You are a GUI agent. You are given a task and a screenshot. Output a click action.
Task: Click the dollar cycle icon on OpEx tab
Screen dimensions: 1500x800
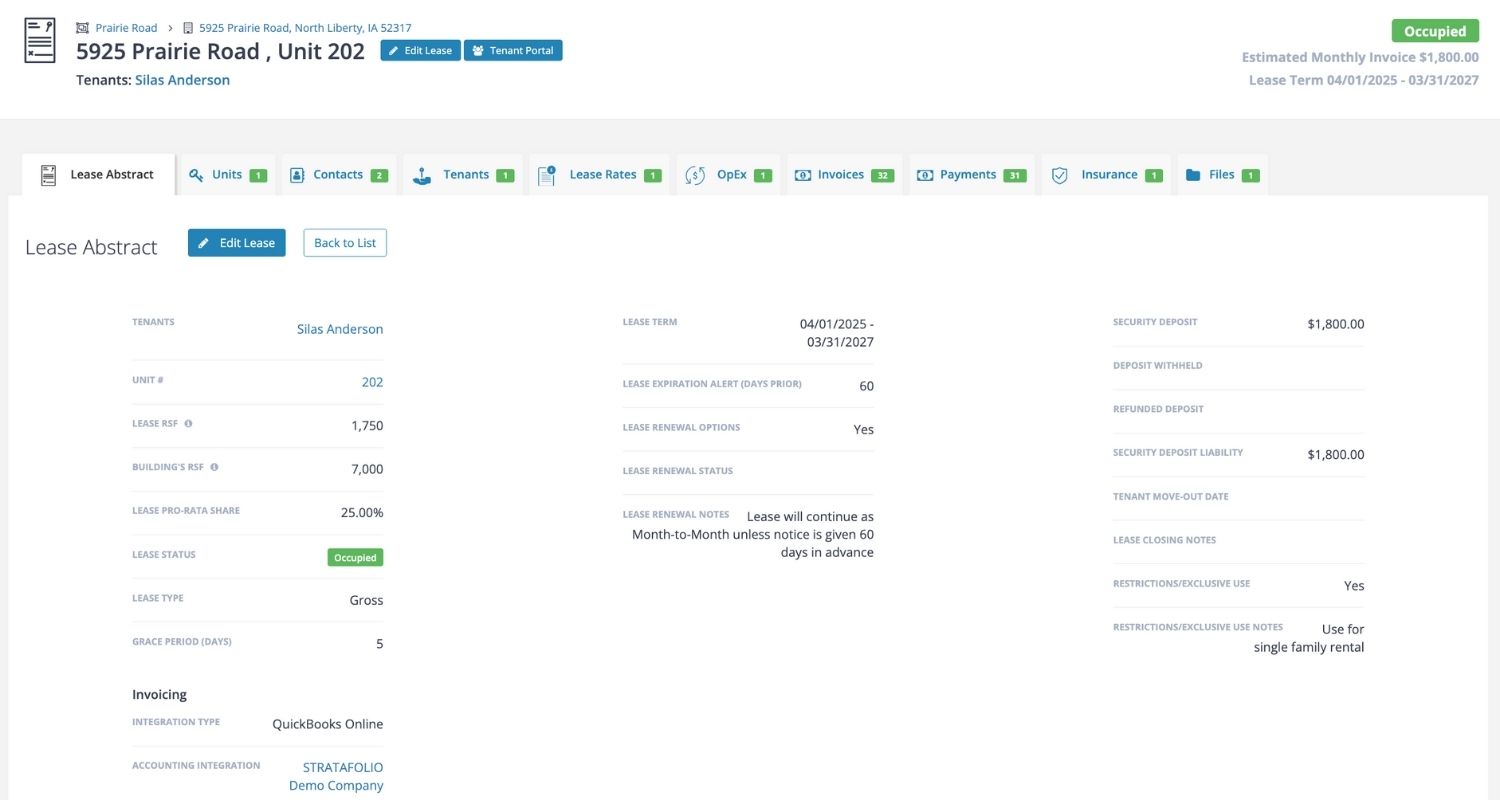(x=695, y=175)
